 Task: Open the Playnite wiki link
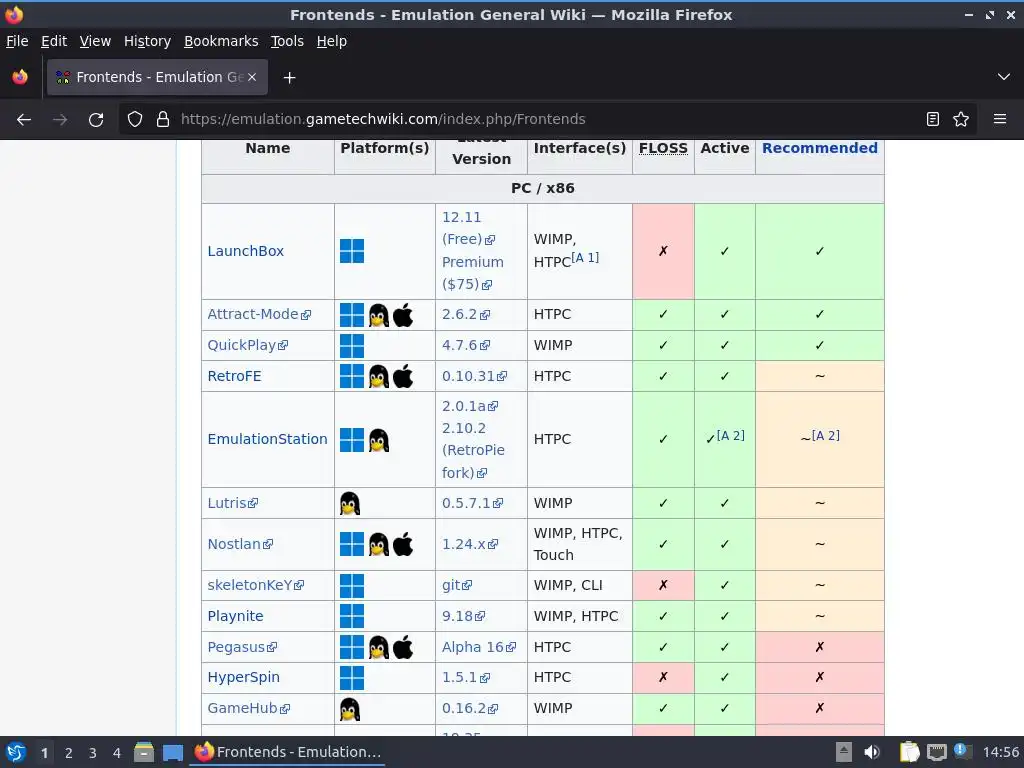coord(235,616)
